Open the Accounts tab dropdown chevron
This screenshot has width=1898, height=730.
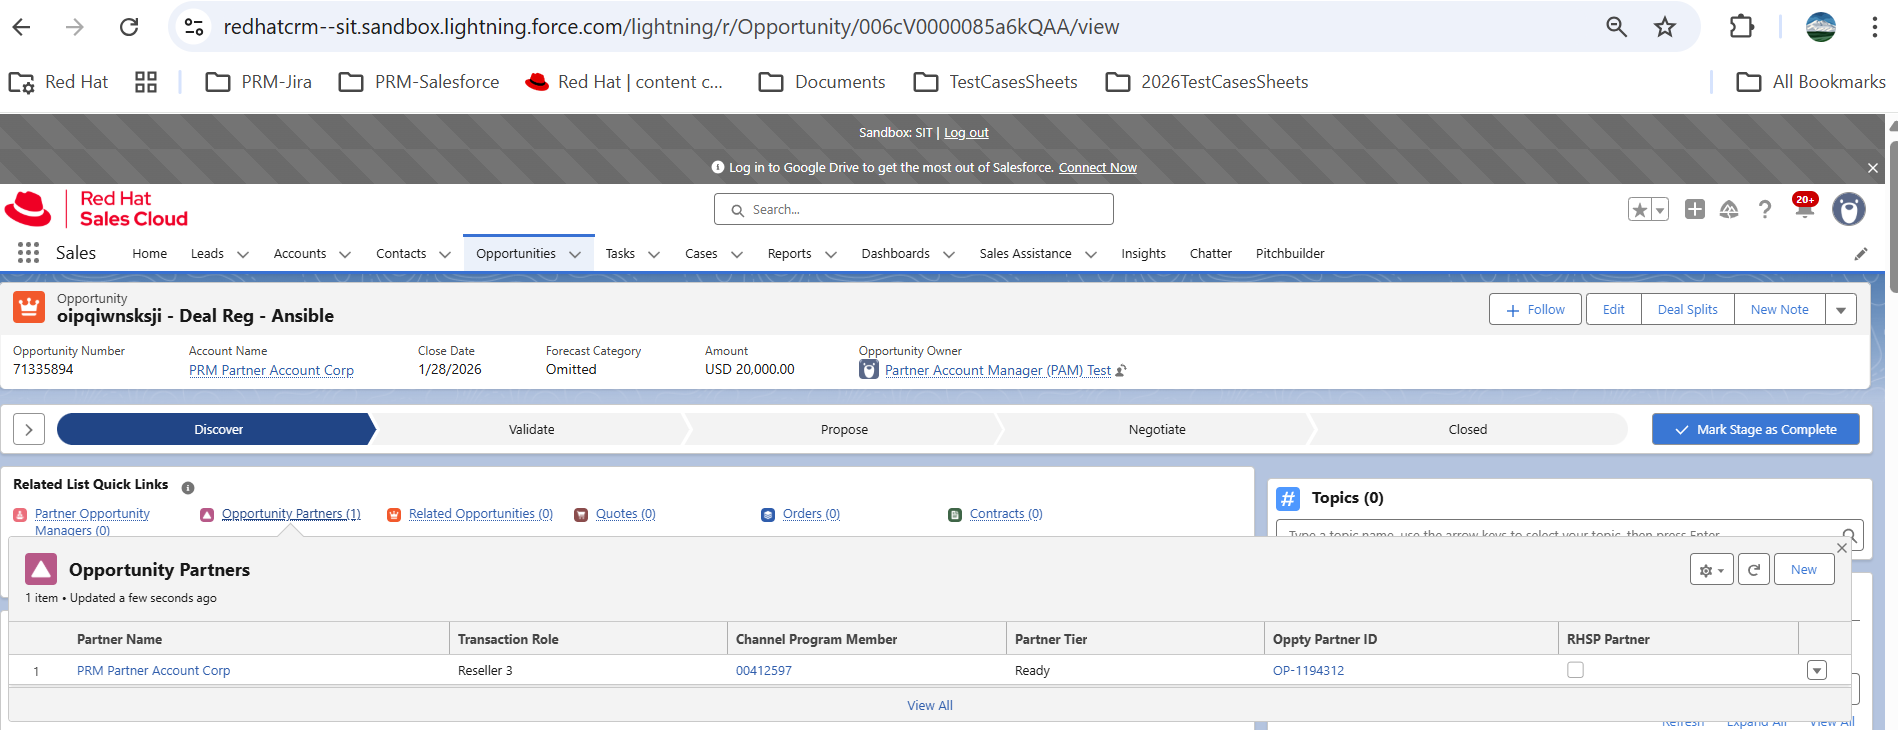(345, 254)
